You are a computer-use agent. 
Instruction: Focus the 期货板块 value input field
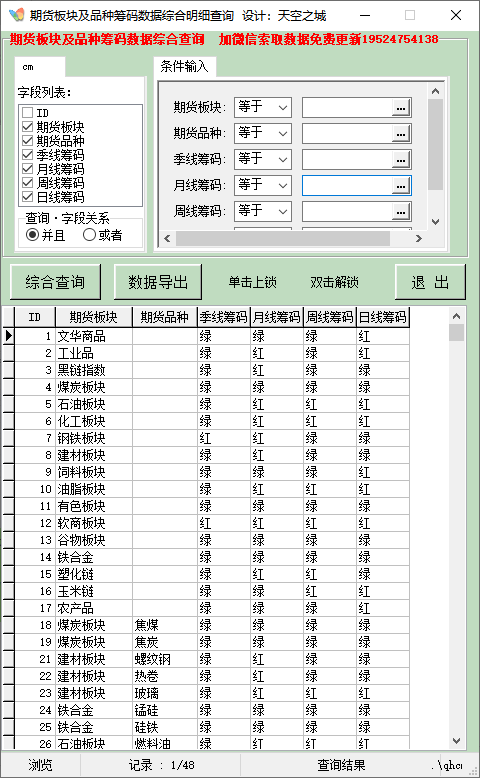[346, 108]
